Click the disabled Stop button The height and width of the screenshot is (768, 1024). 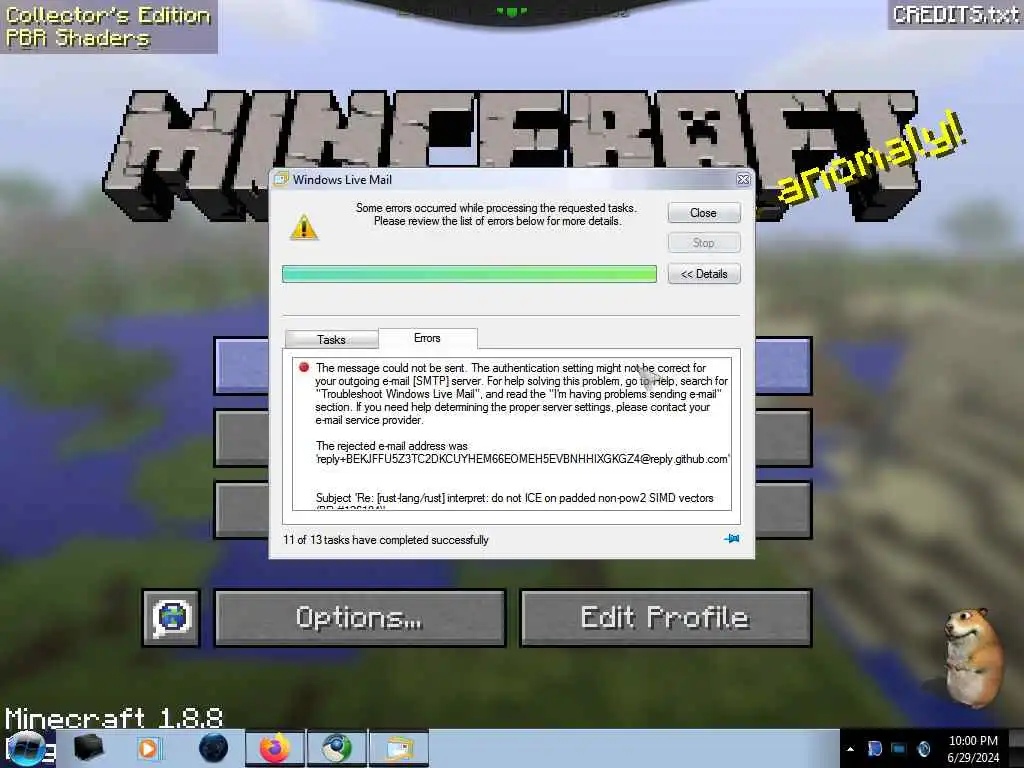coord(704,243)
